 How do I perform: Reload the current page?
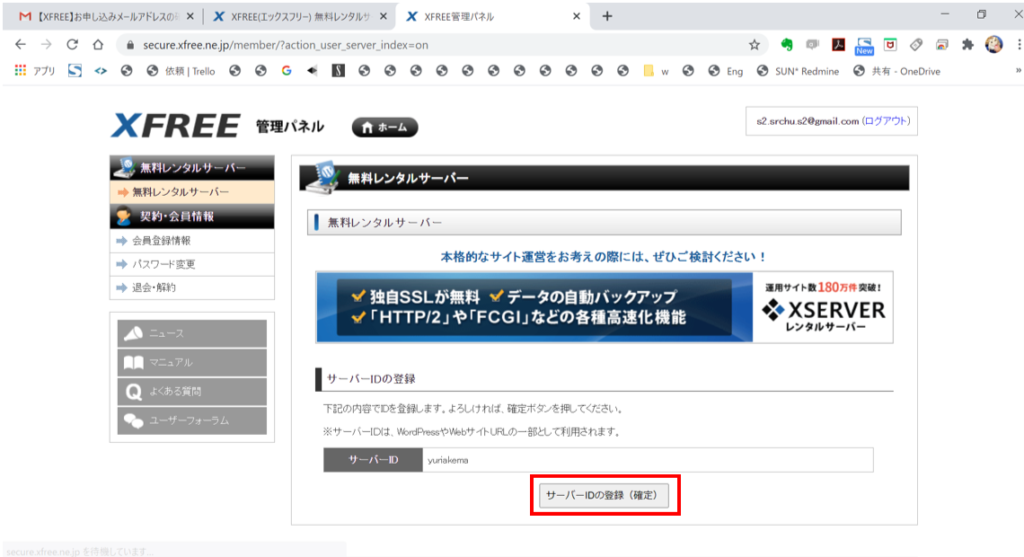(x=72, y=44)
